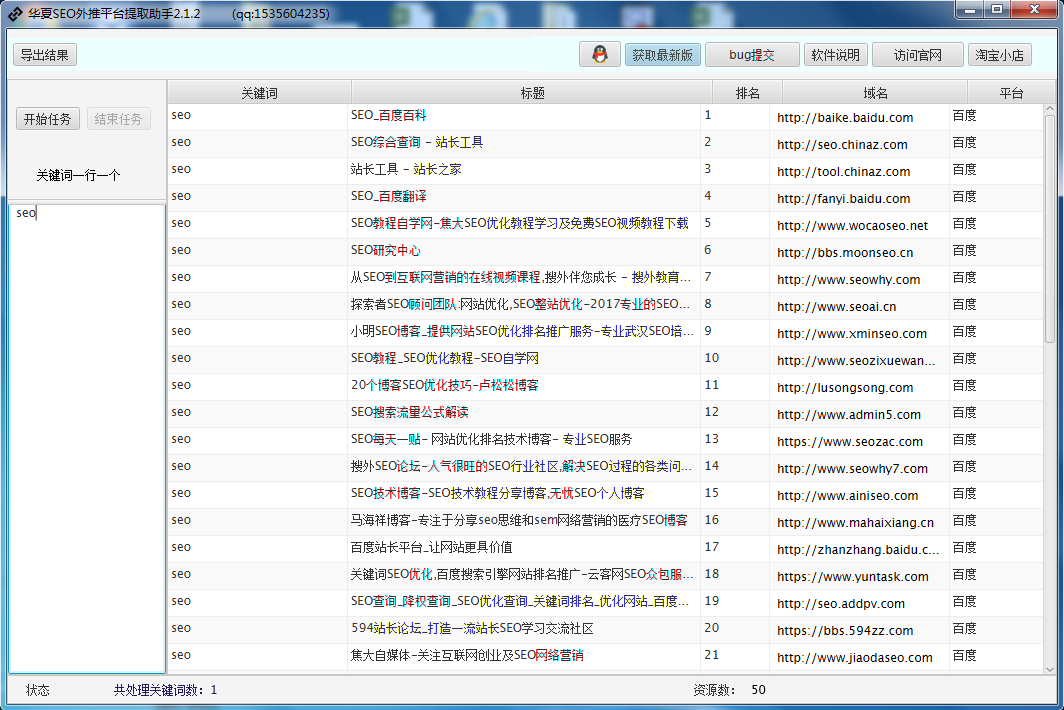This screenshot has width=1064, height=710.
Task: Select row 百度站长平台_让网站更具价值
Action: pyautogui.click(x=605, y=548)
